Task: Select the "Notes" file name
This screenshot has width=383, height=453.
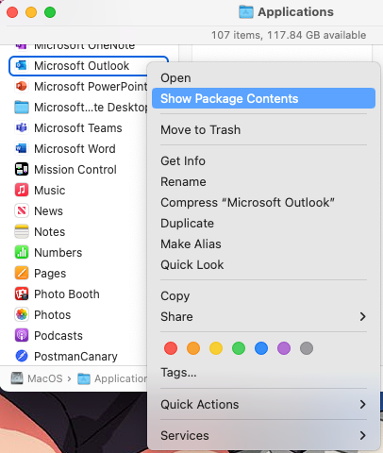Action: (50, 232)
